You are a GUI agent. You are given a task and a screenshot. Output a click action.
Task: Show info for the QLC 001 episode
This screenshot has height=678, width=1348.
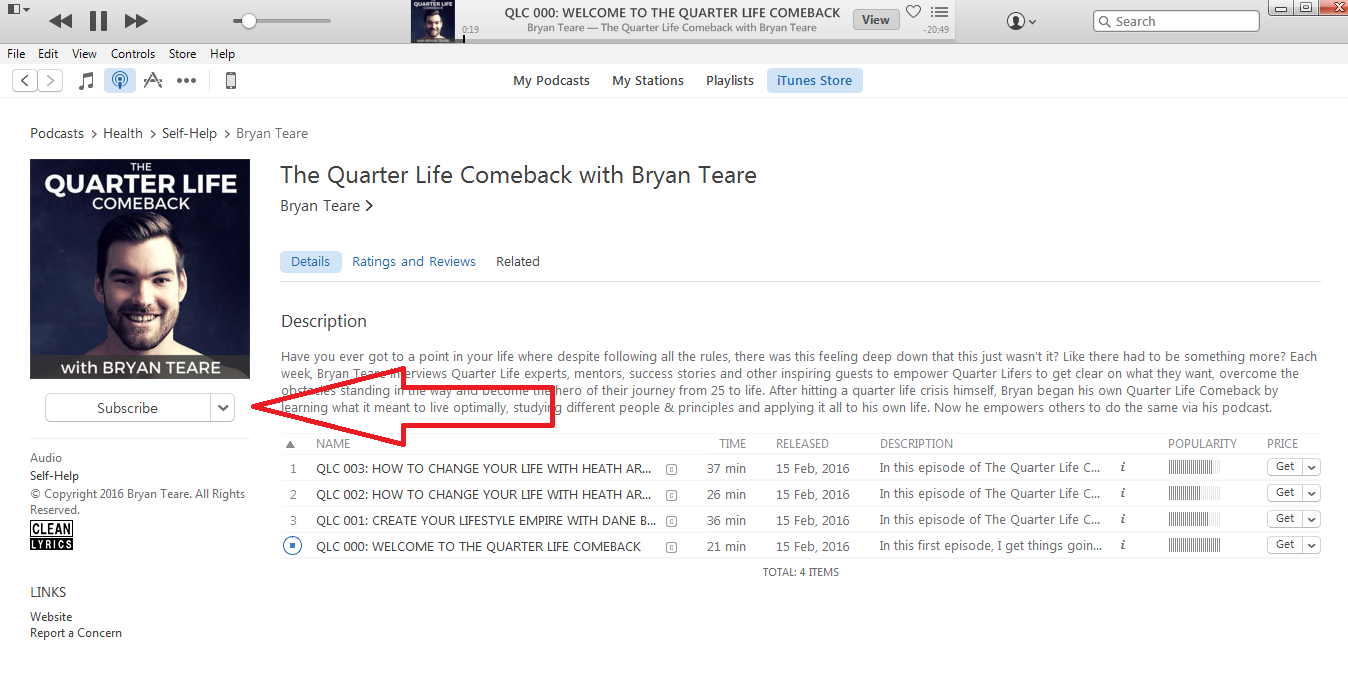point(1123,519)
